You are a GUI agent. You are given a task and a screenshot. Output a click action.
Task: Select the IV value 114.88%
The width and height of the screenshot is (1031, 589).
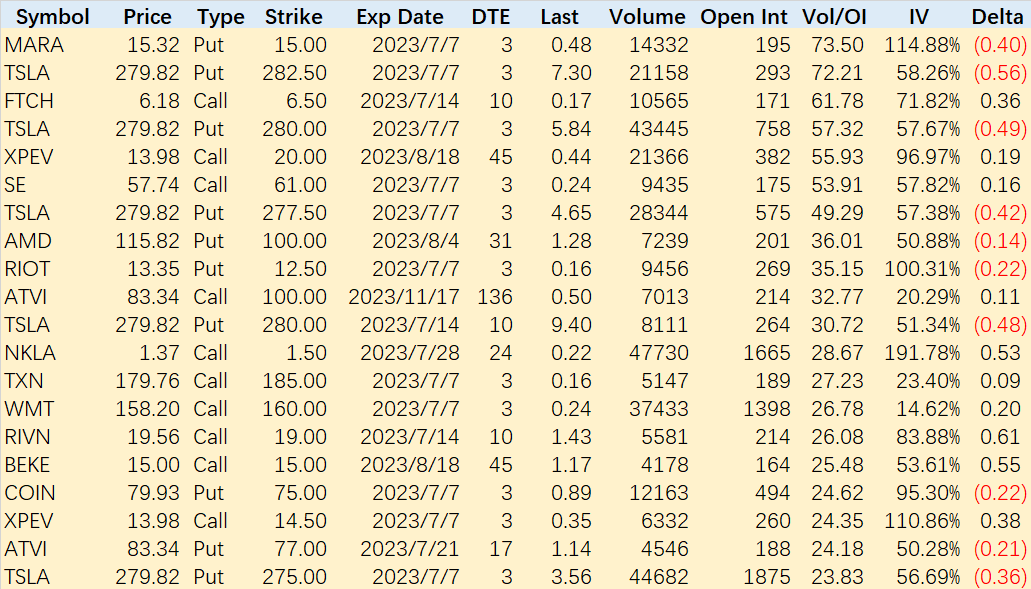click(922, 45)
